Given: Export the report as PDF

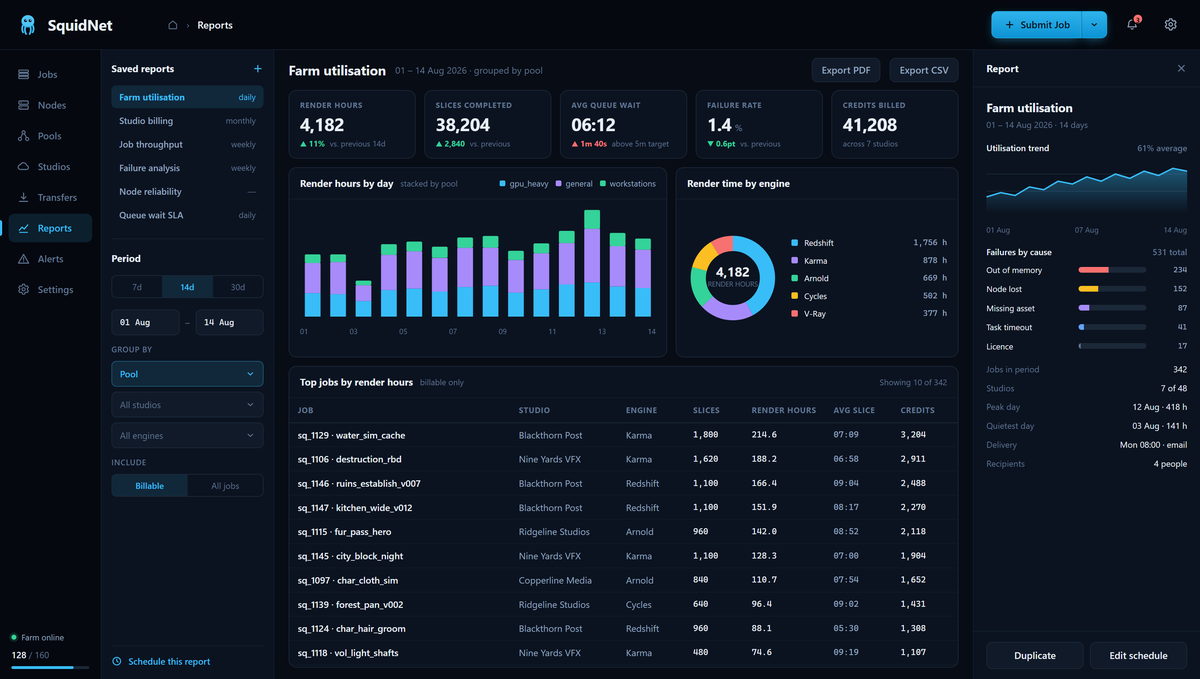Looking at the screenshot, I should coord(846,70).
